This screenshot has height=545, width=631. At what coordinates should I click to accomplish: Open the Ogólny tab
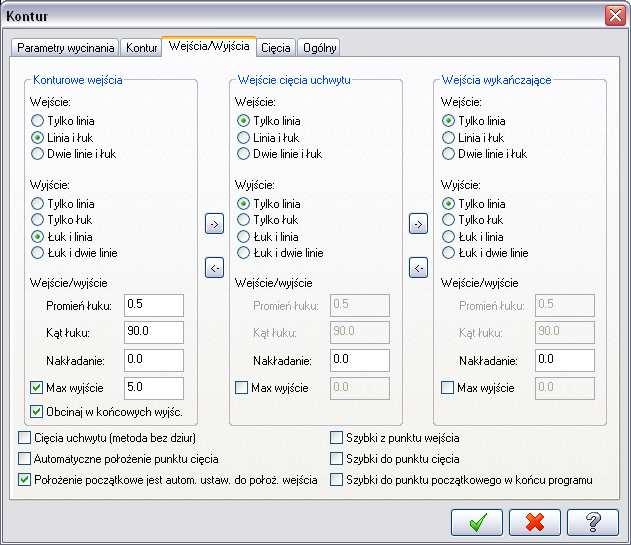(320, 48)
